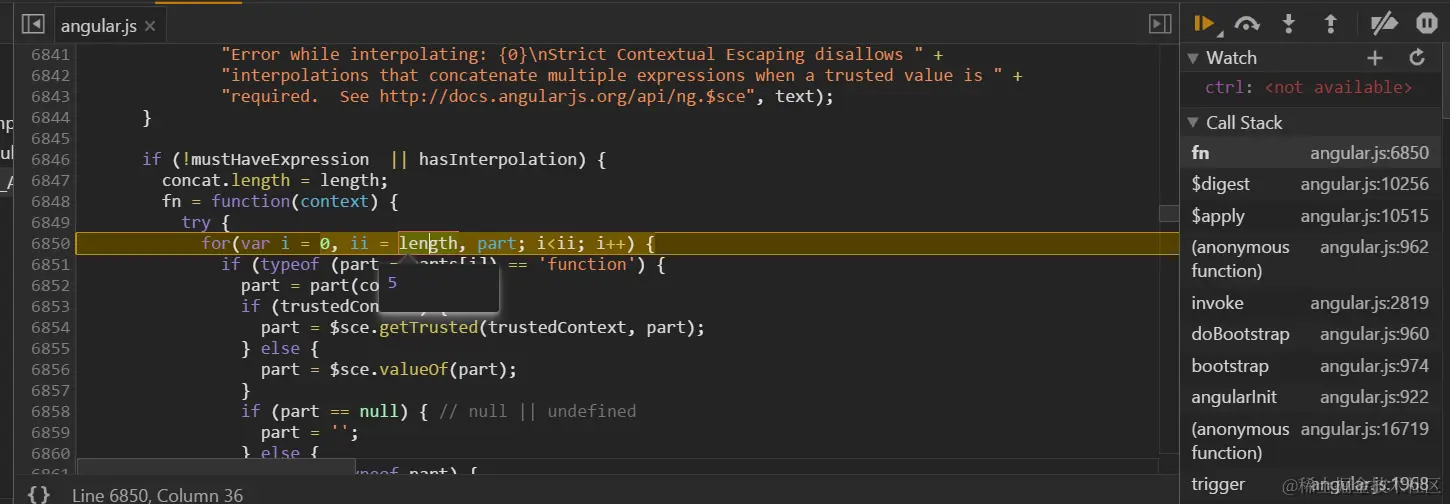Select the angular.js file tab
The width and height of the screenshot is (1450, 504).
98,26
